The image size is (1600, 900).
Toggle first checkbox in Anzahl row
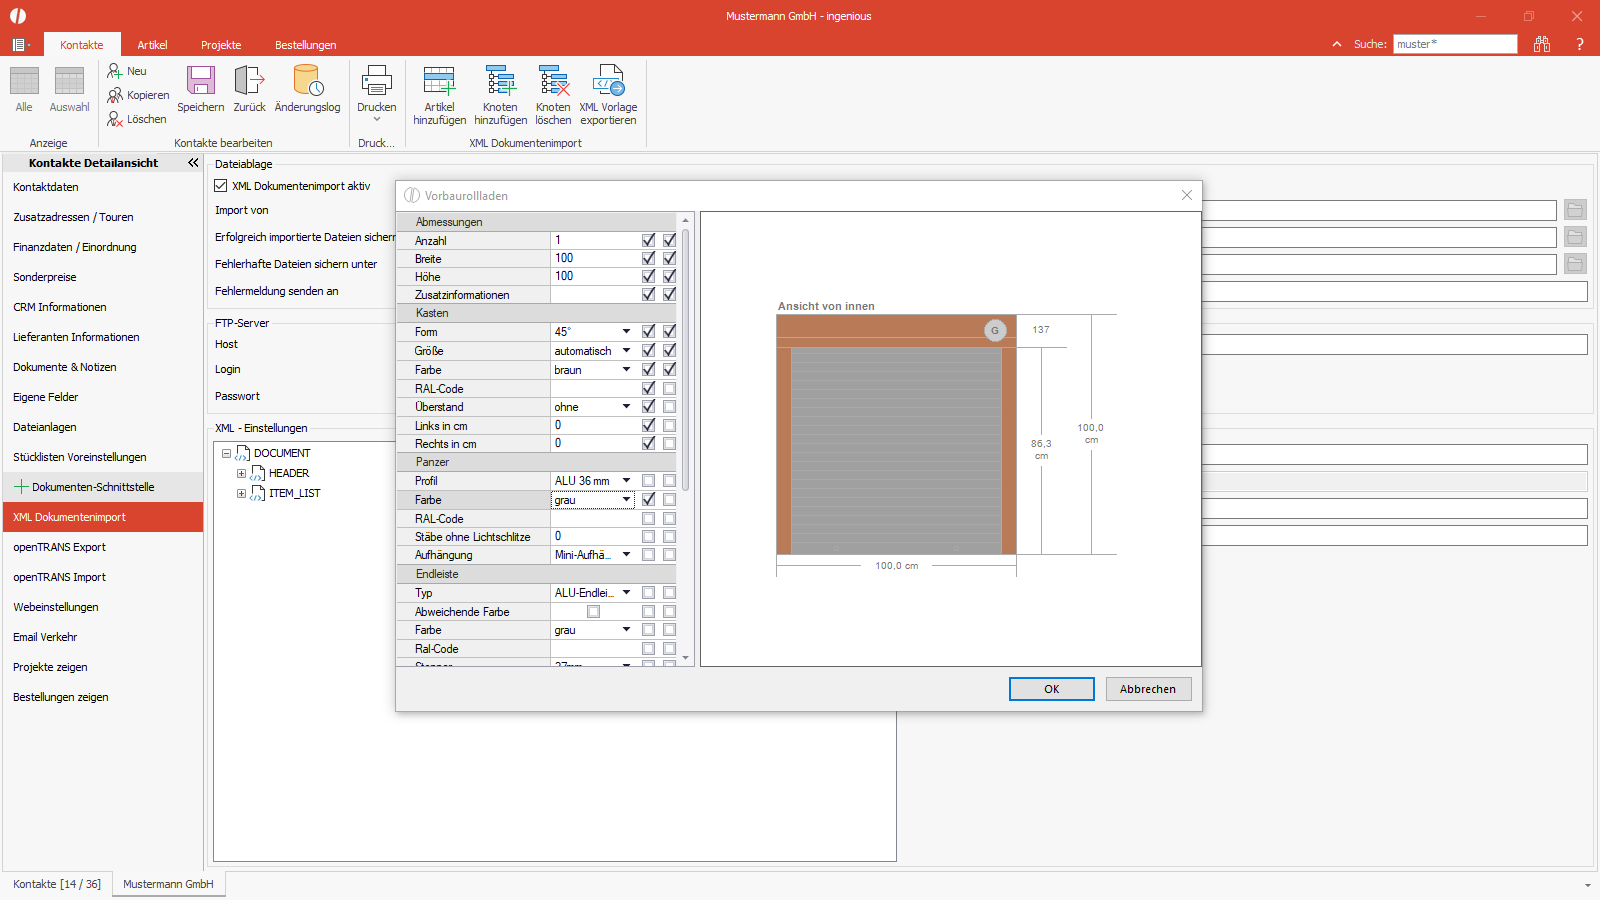648,240
